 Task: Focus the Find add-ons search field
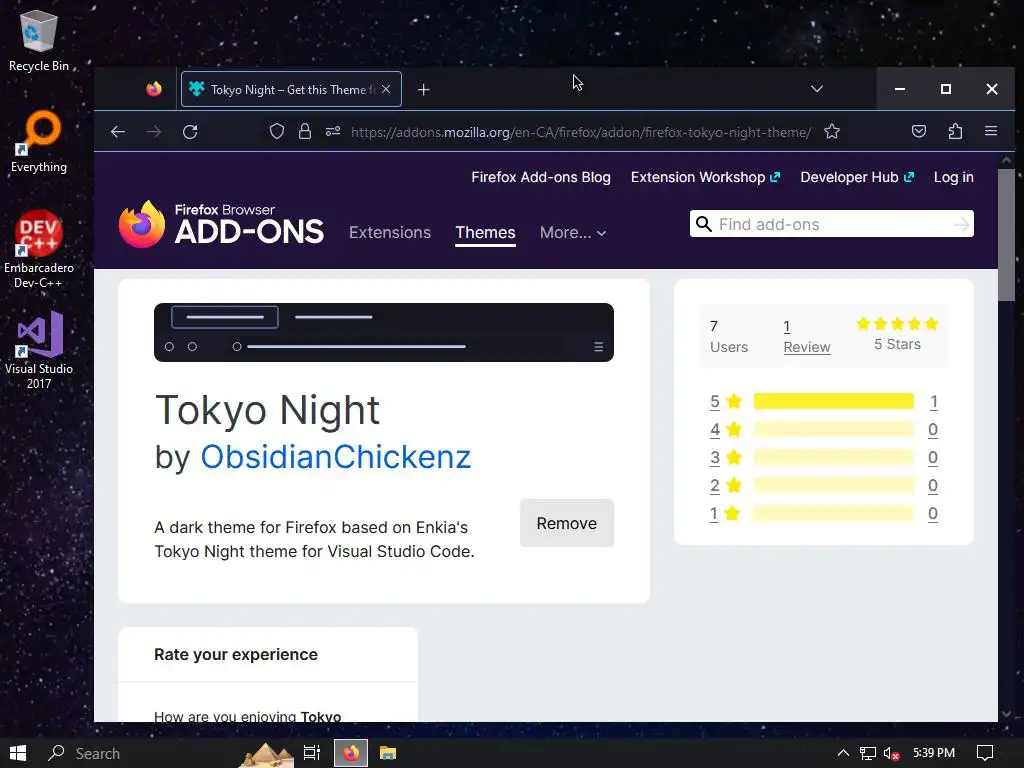click(832, 224)
